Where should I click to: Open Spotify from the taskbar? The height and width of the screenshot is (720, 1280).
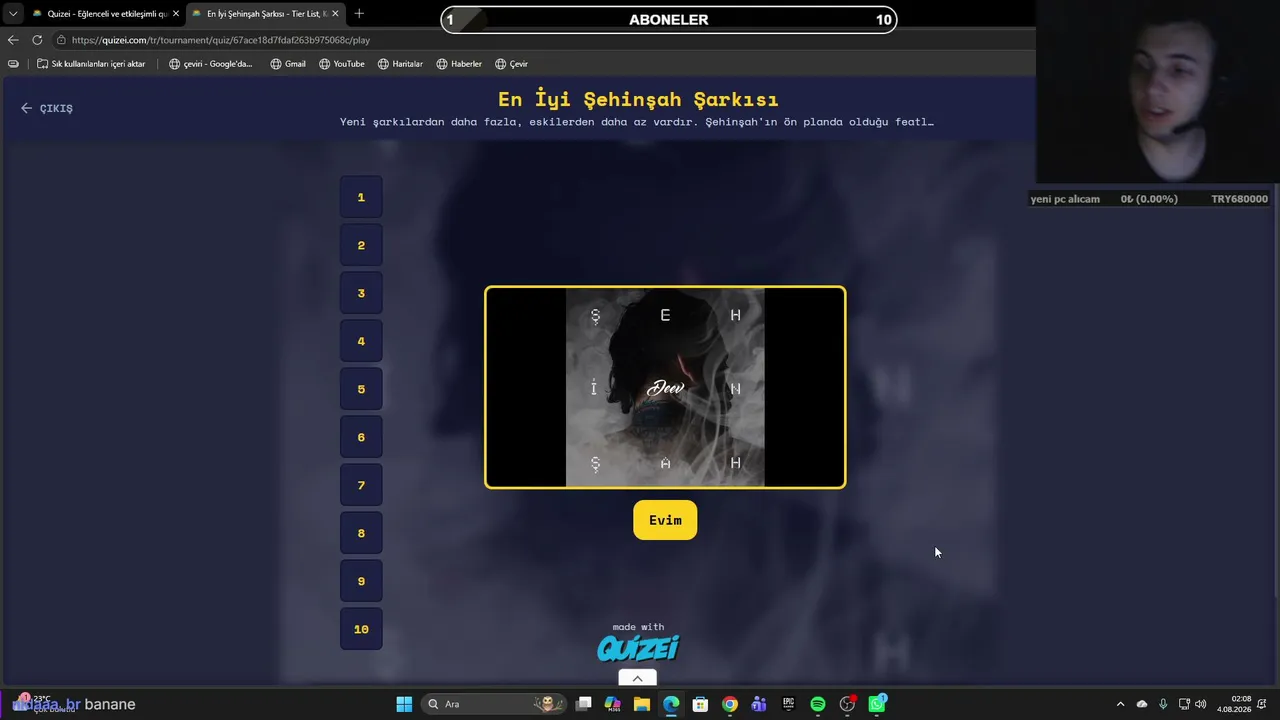point(818,704)
